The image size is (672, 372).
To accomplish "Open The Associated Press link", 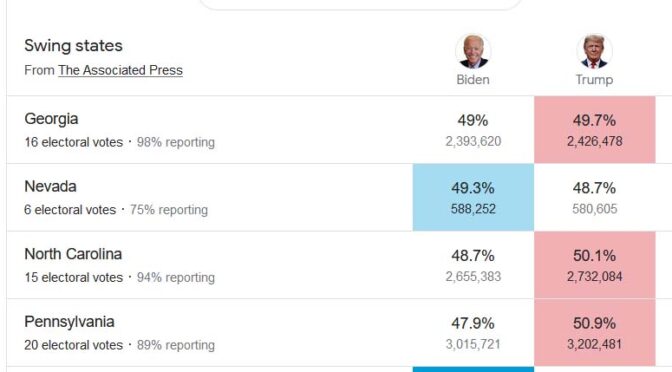I will [x=120, y=70].
